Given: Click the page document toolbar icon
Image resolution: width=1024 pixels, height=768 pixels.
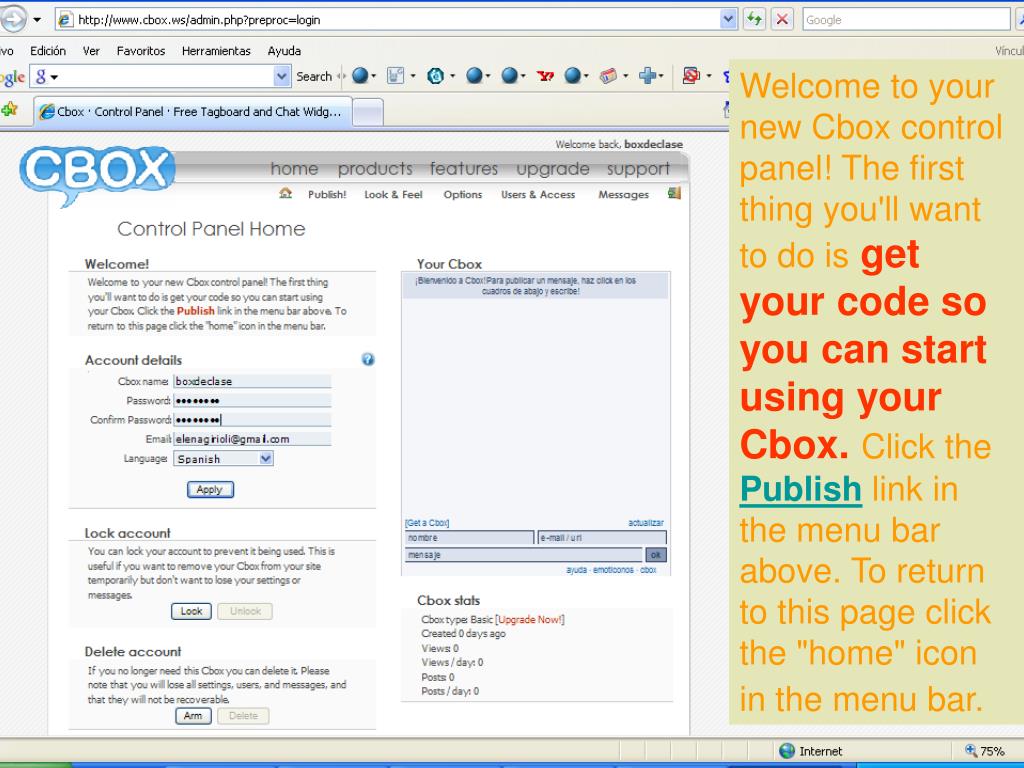Looking at the screenshot, I should [395, 76].
